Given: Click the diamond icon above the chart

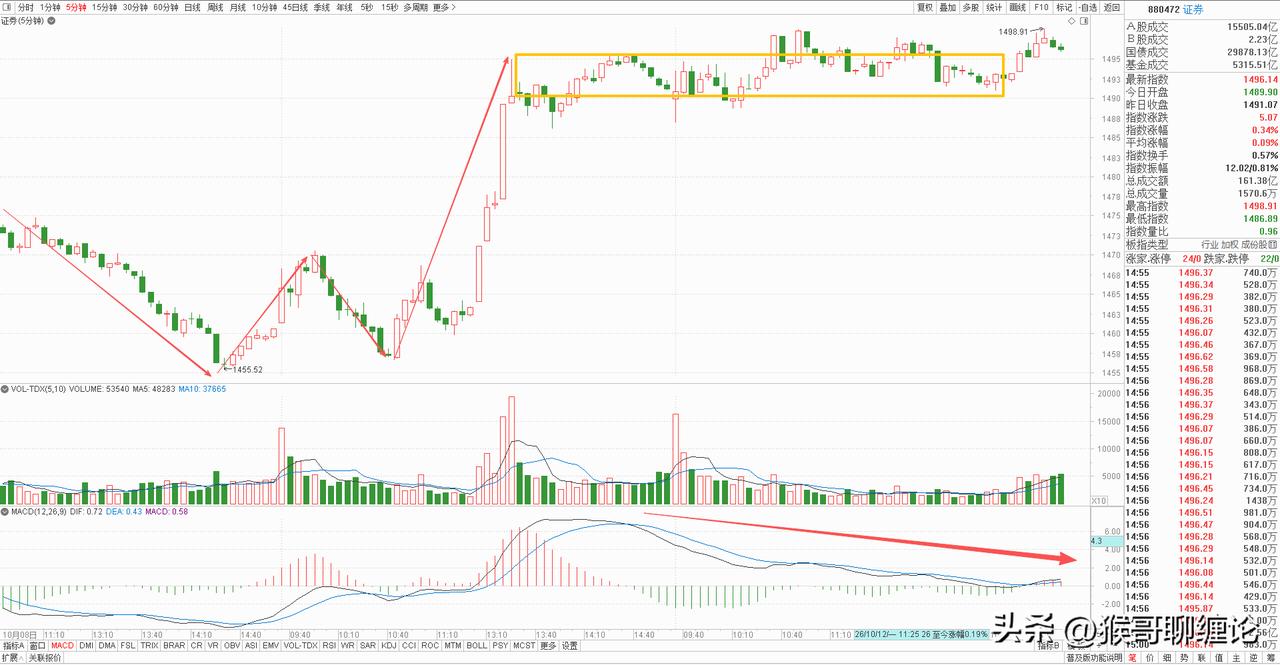Looking at the screenshot, I should [x=1072, y=20].
